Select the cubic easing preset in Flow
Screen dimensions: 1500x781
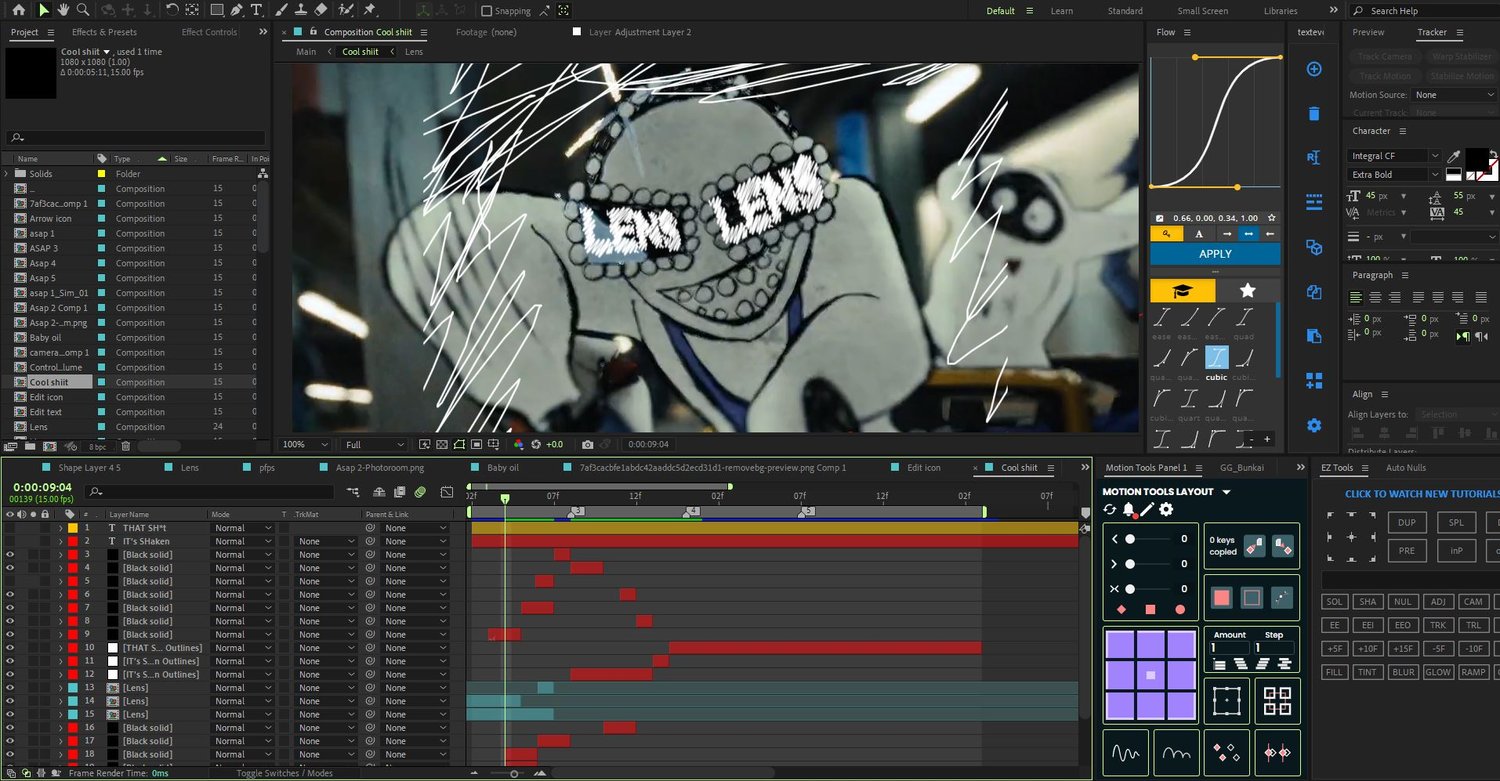1216,358
